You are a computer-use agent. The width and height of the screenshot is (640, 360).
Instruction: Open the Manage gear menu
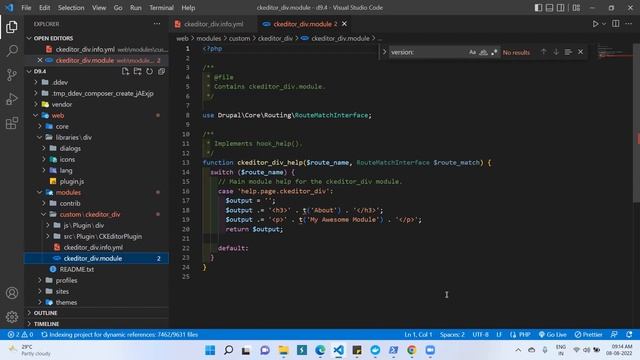point(12,316)
